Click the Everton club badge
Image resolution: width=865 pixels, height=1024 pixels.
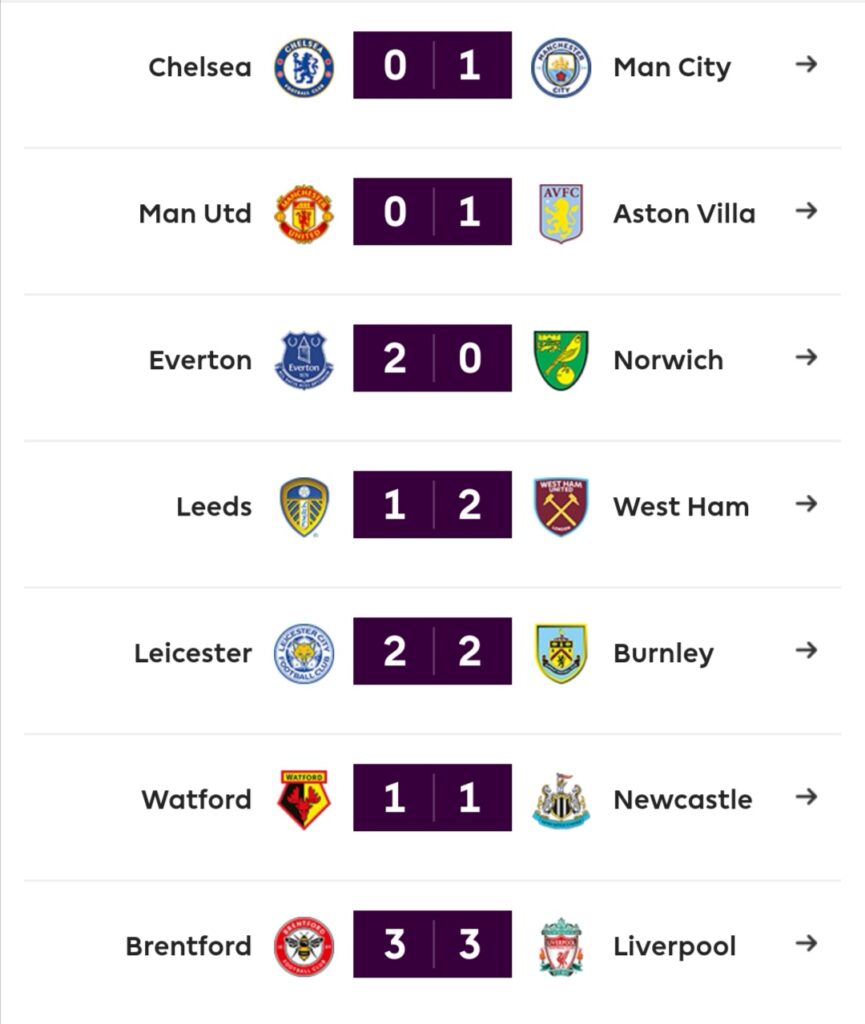(304, 360)
